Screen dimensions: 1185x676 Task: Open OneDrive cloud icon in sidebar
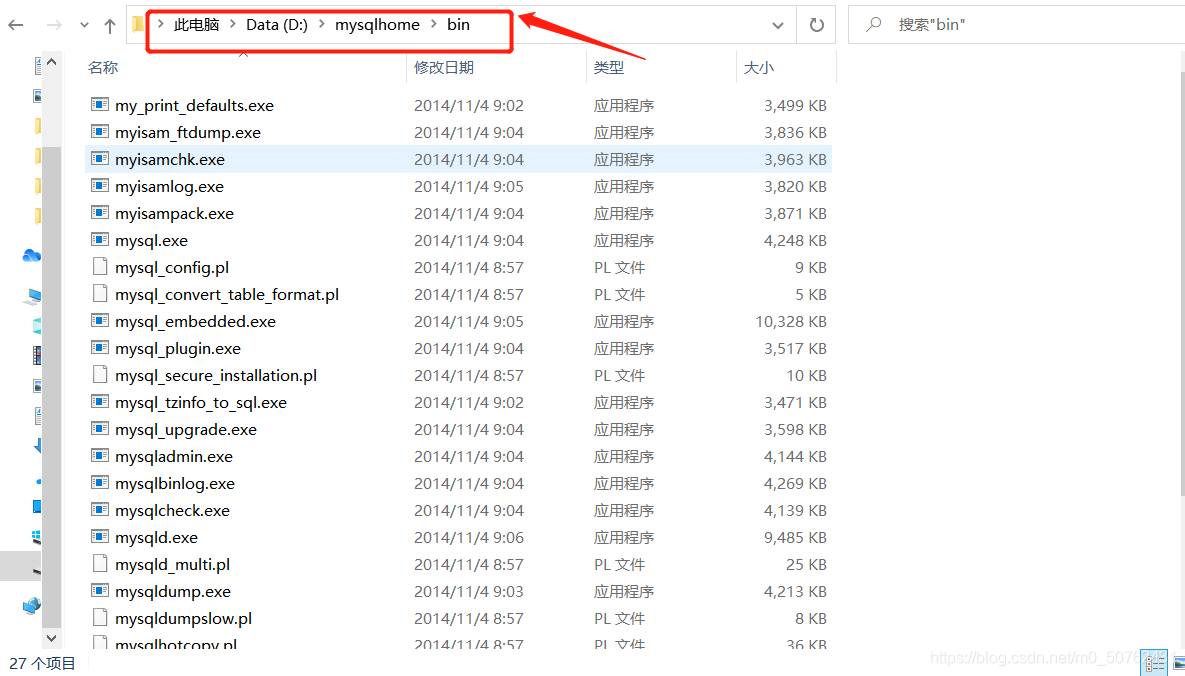[32, 256]
